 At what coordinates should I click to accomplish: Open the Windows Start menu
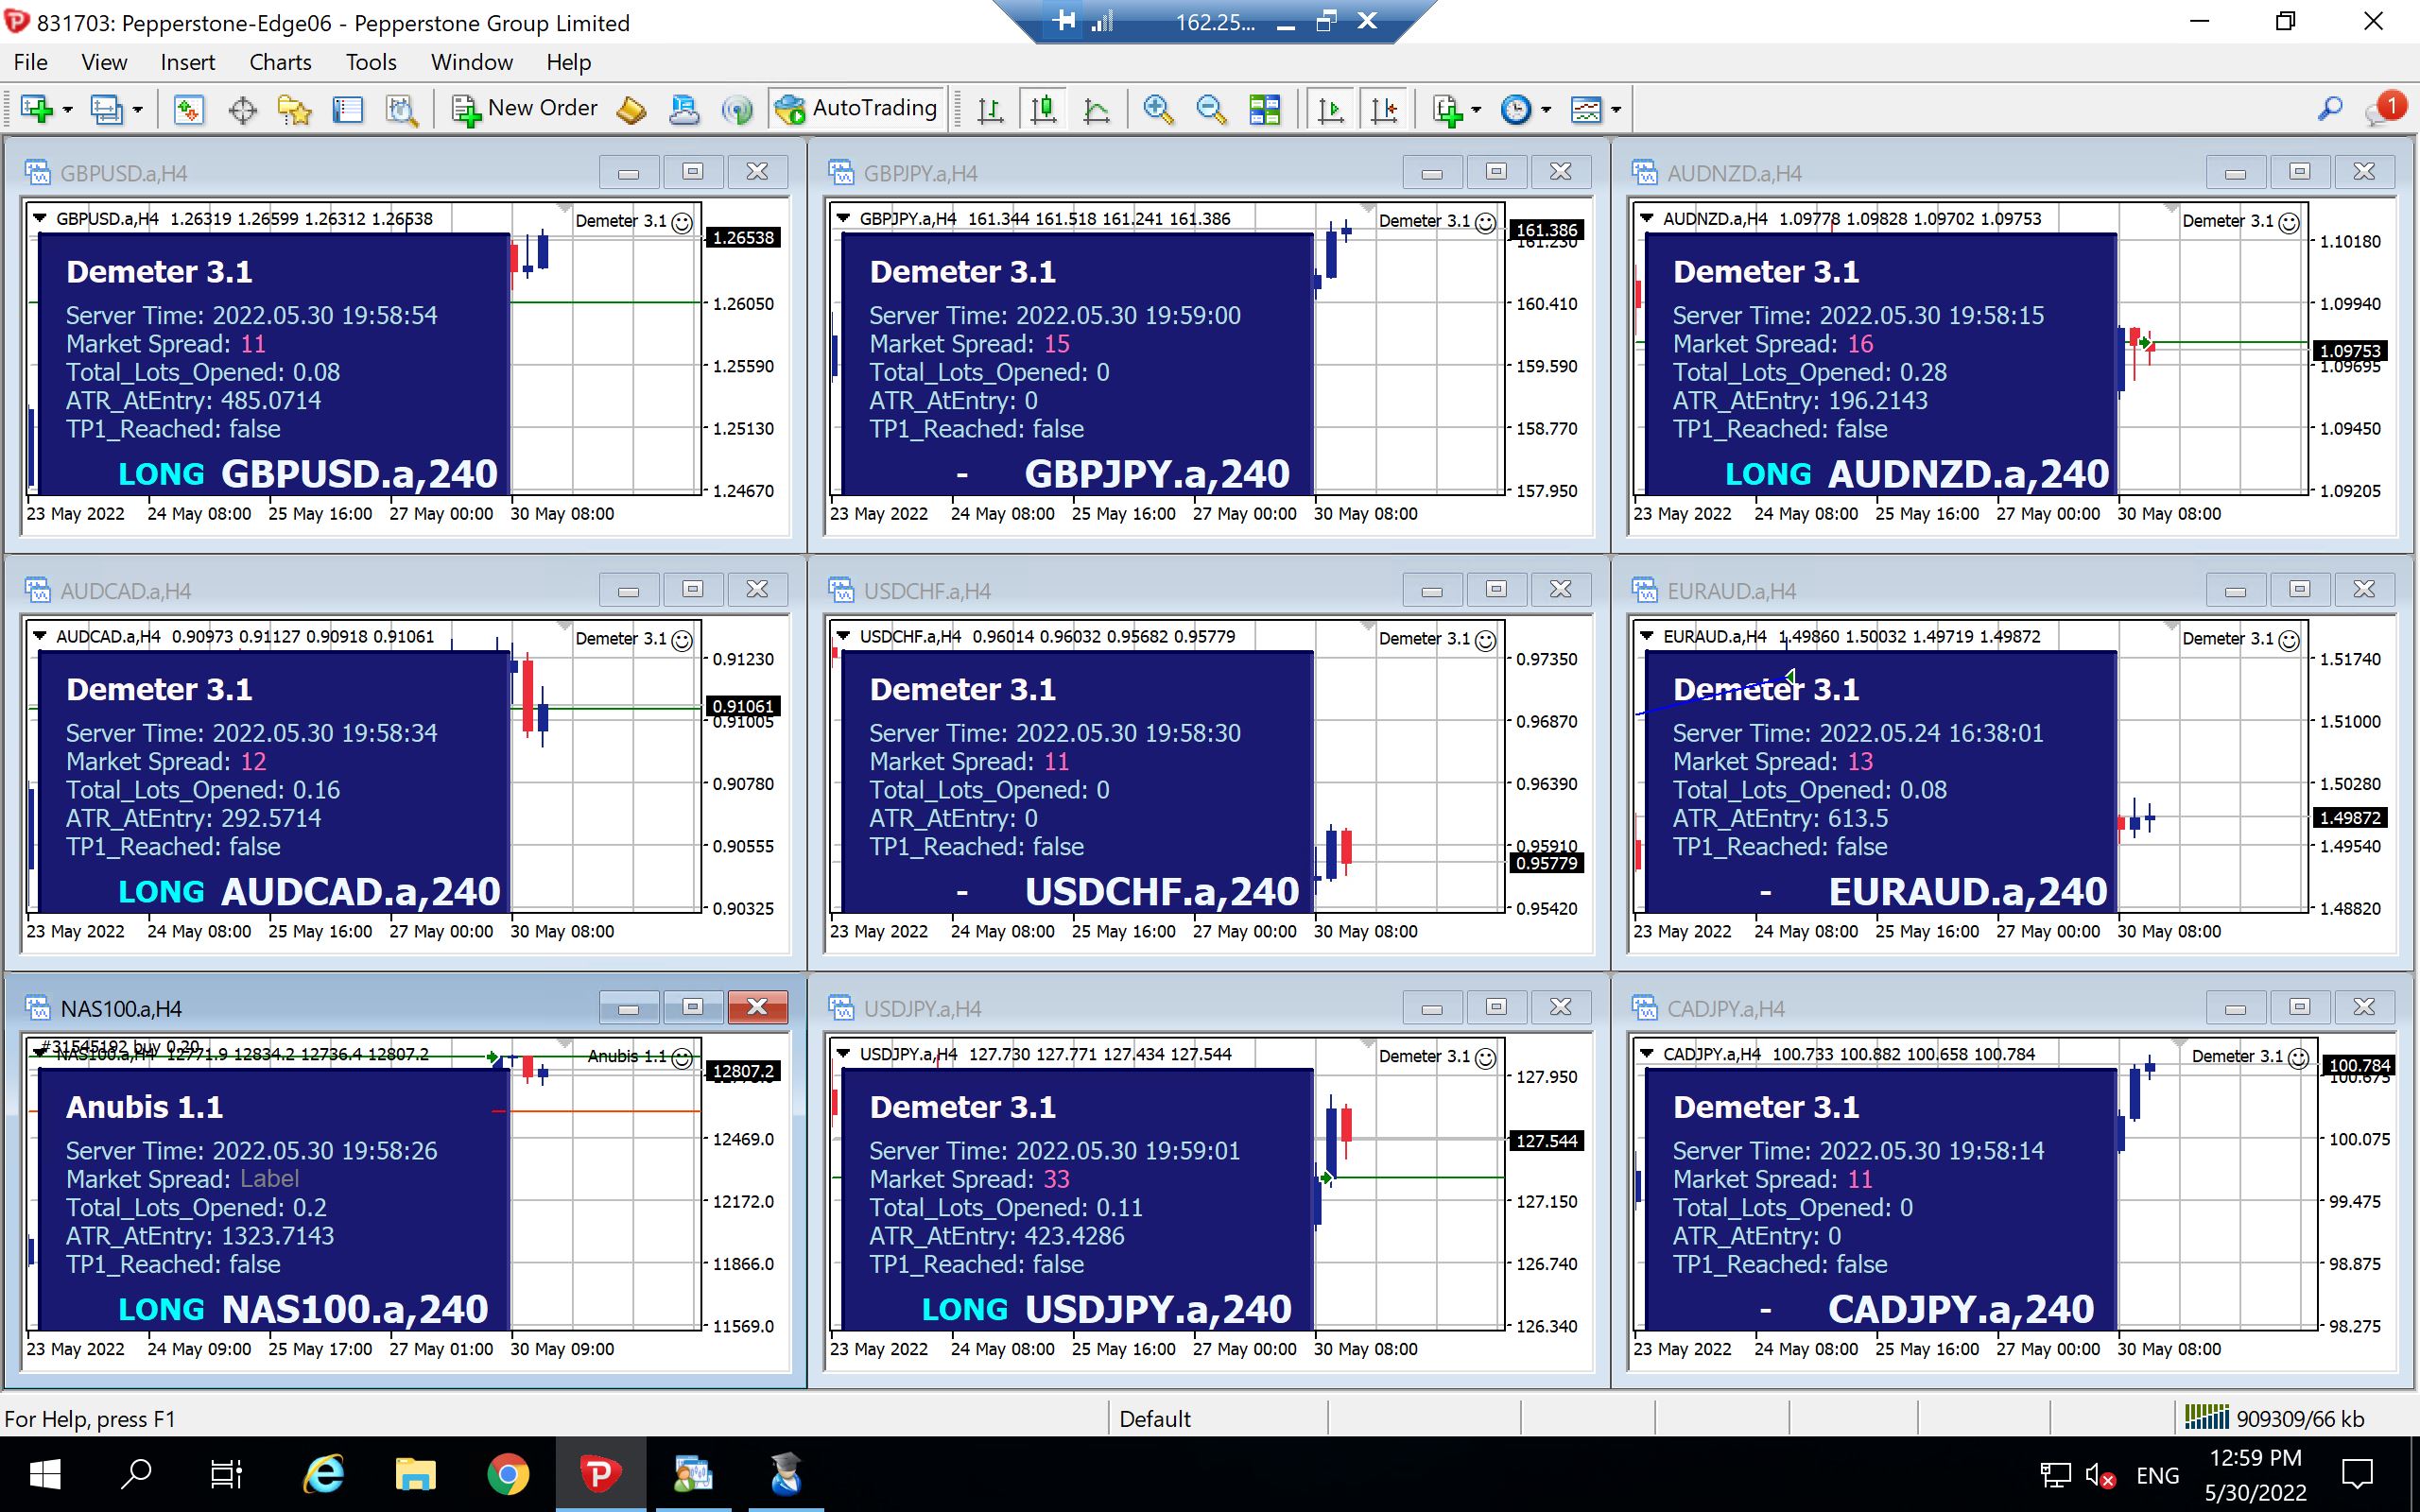coord(44,1474)
